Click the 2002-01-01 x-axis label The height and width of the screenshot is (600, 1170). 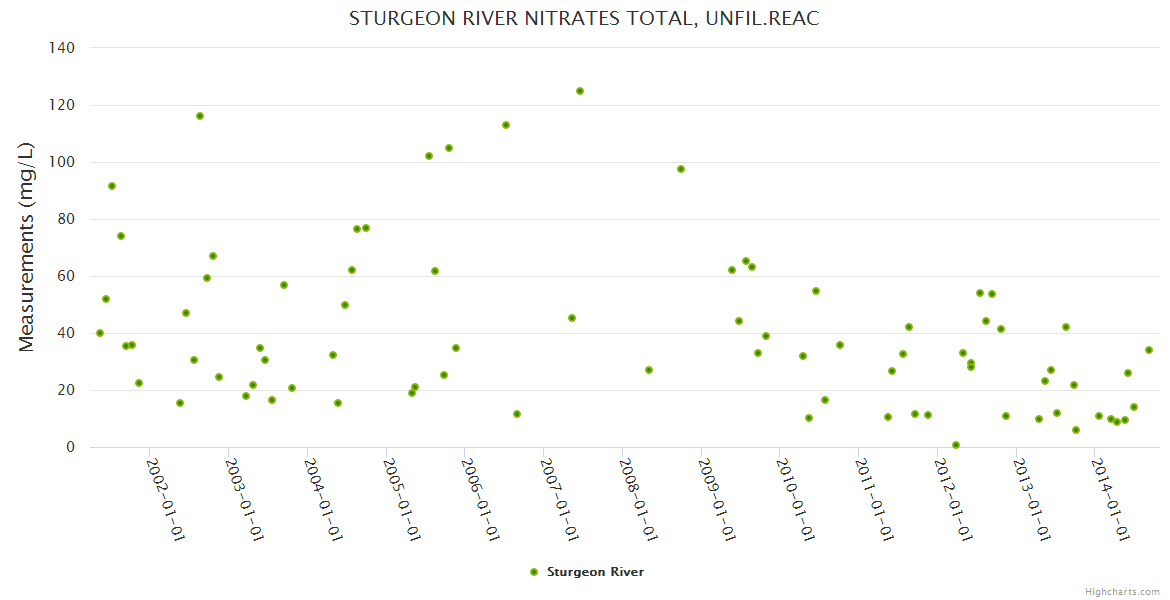(166, 499)
